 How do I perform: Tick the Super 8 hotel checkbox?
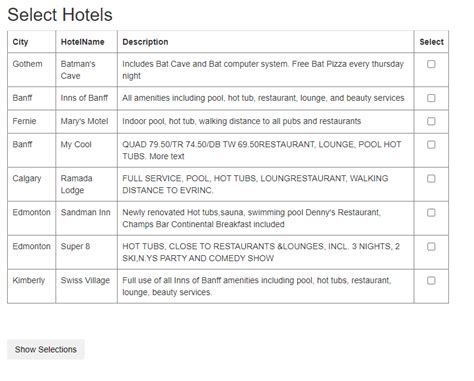(431, 247)
